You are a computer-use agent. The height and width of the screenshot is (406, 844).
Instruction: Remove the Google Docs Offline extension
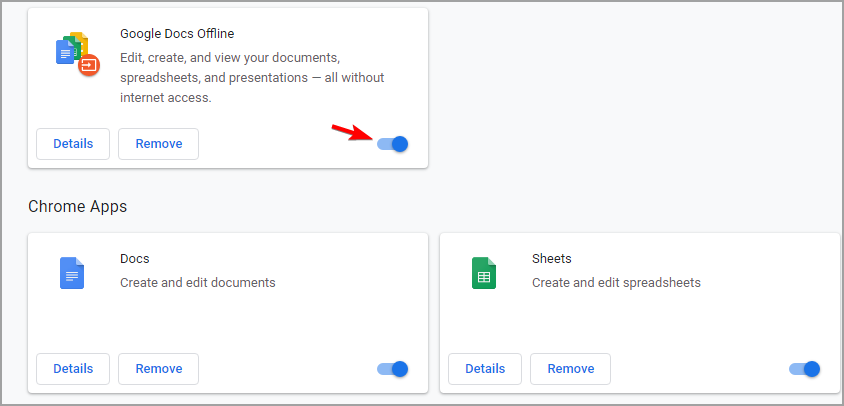pos(159,144)
